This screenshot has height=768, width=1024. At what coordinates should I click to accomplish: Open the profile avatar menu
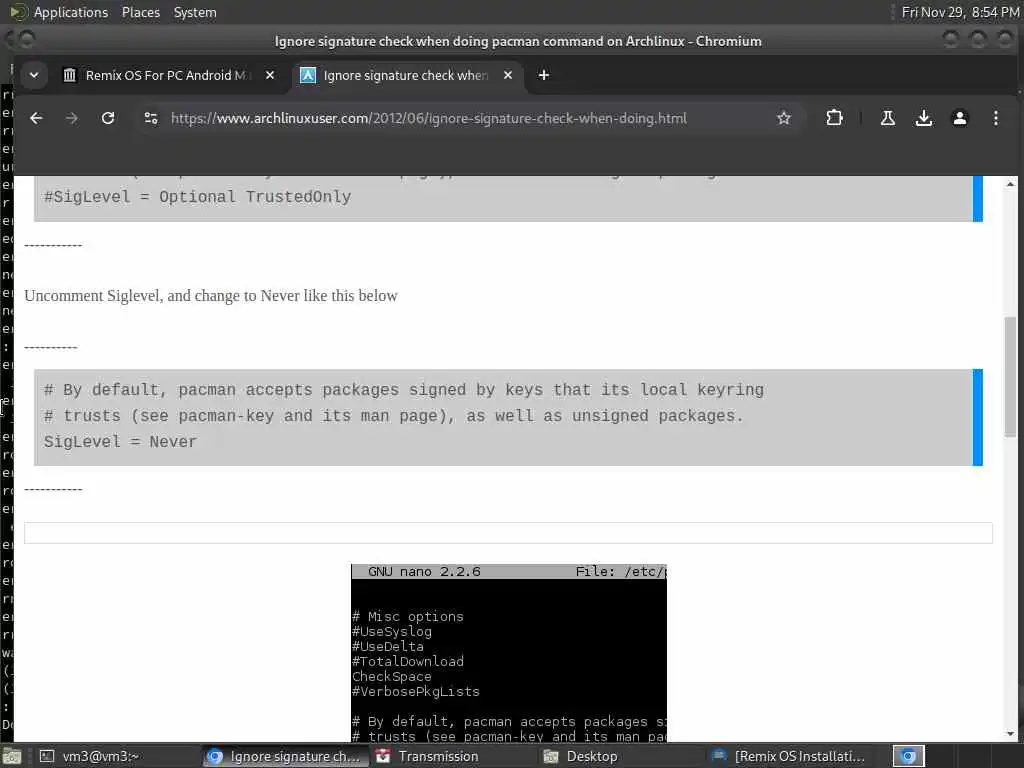pos(959,118)
